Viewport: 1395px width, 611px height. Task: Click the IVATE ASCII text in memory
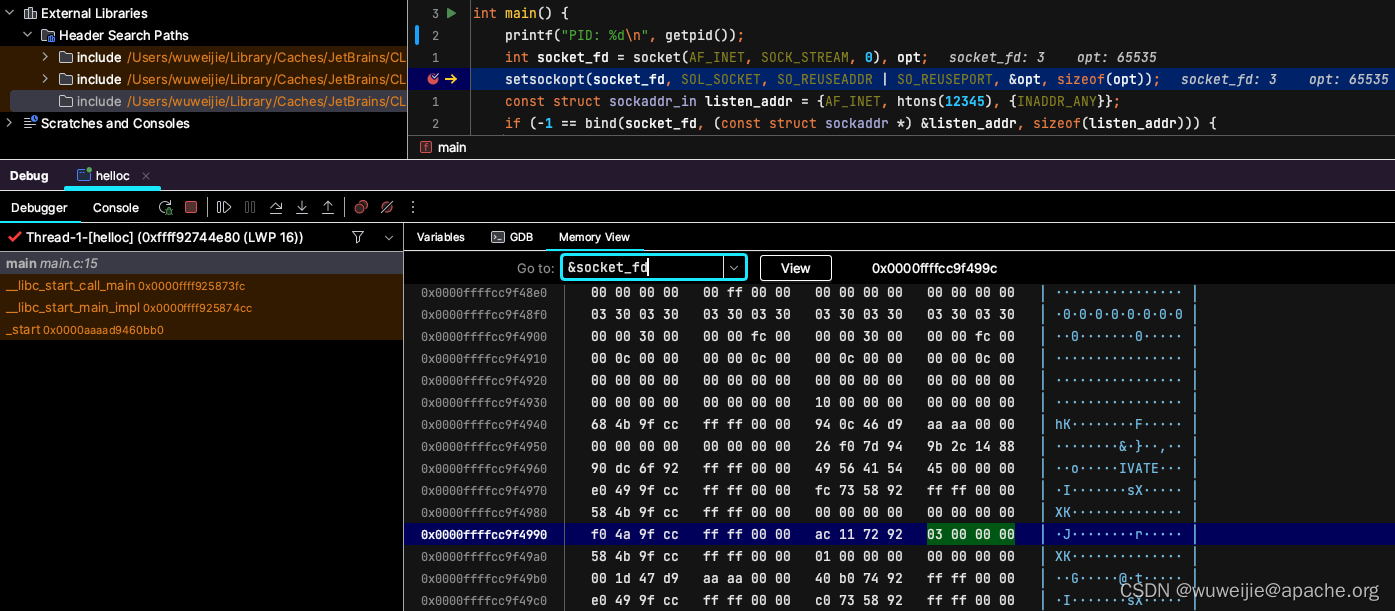coord(1139,468)
